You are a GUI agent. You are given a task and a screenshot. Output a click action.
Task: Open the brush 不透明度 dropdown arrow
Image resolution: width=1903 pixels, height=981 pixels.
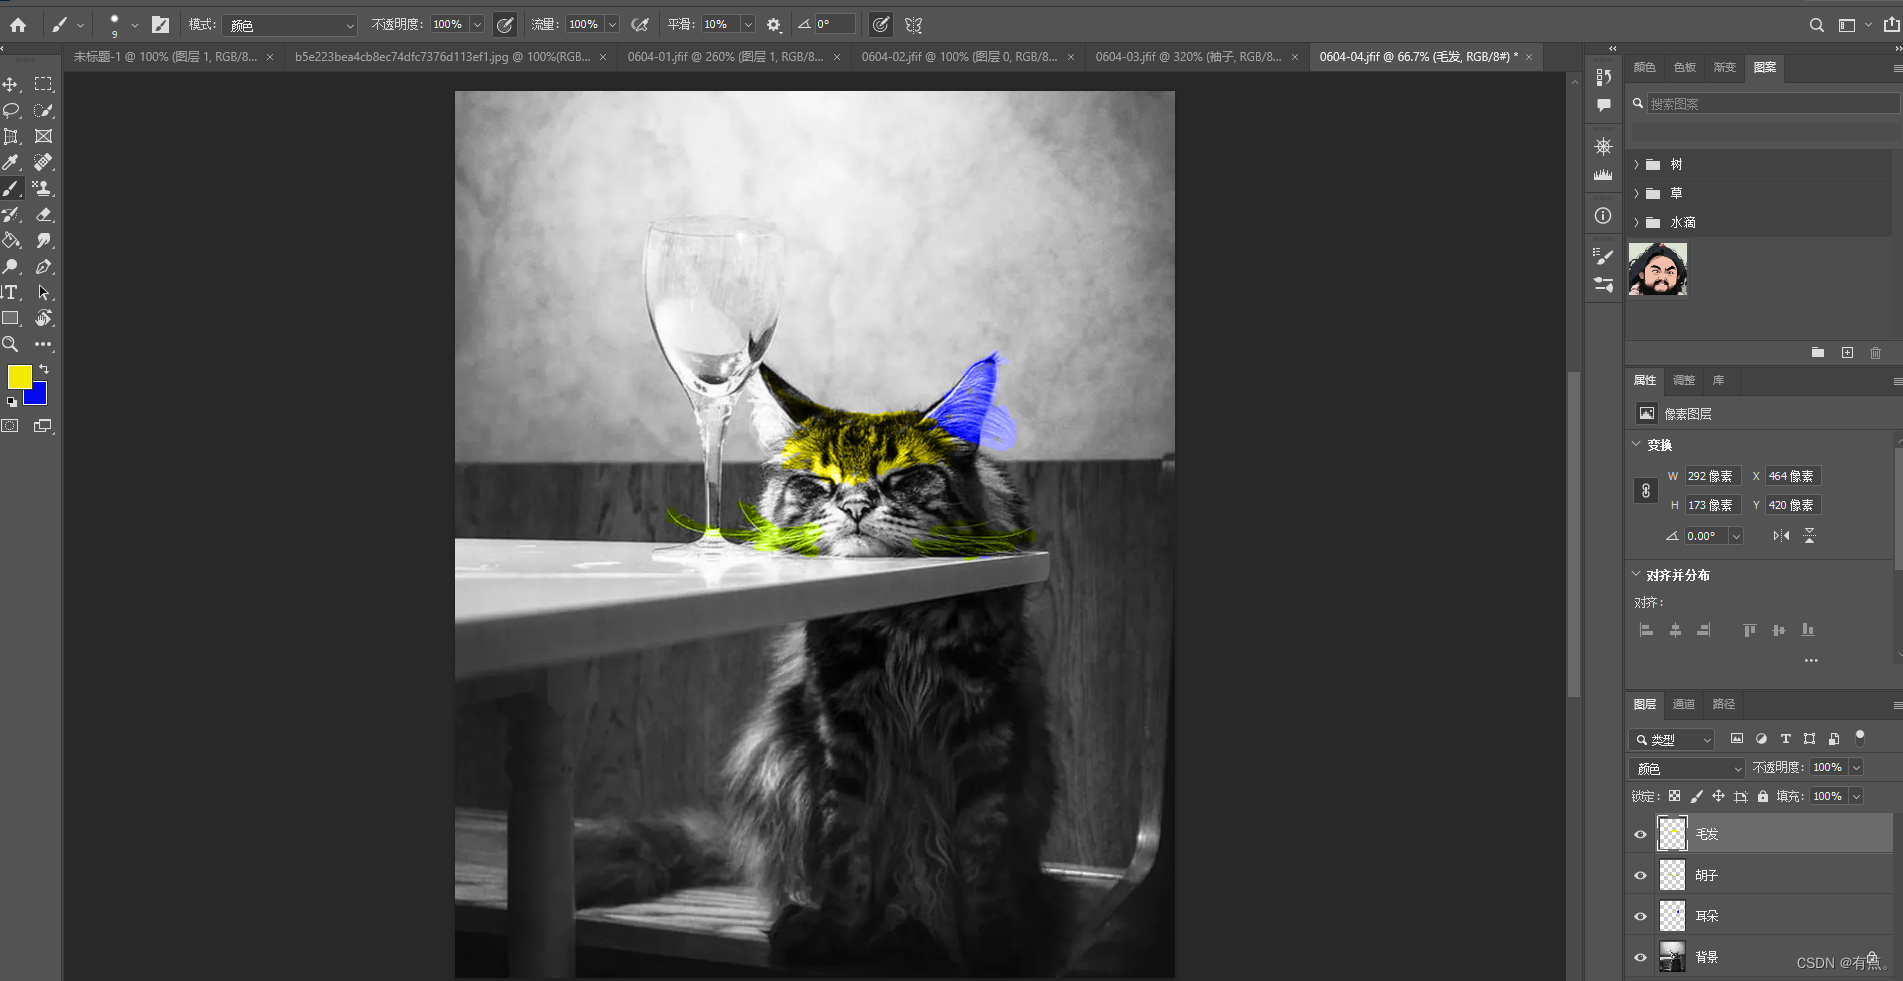click(x=477, y=25)
